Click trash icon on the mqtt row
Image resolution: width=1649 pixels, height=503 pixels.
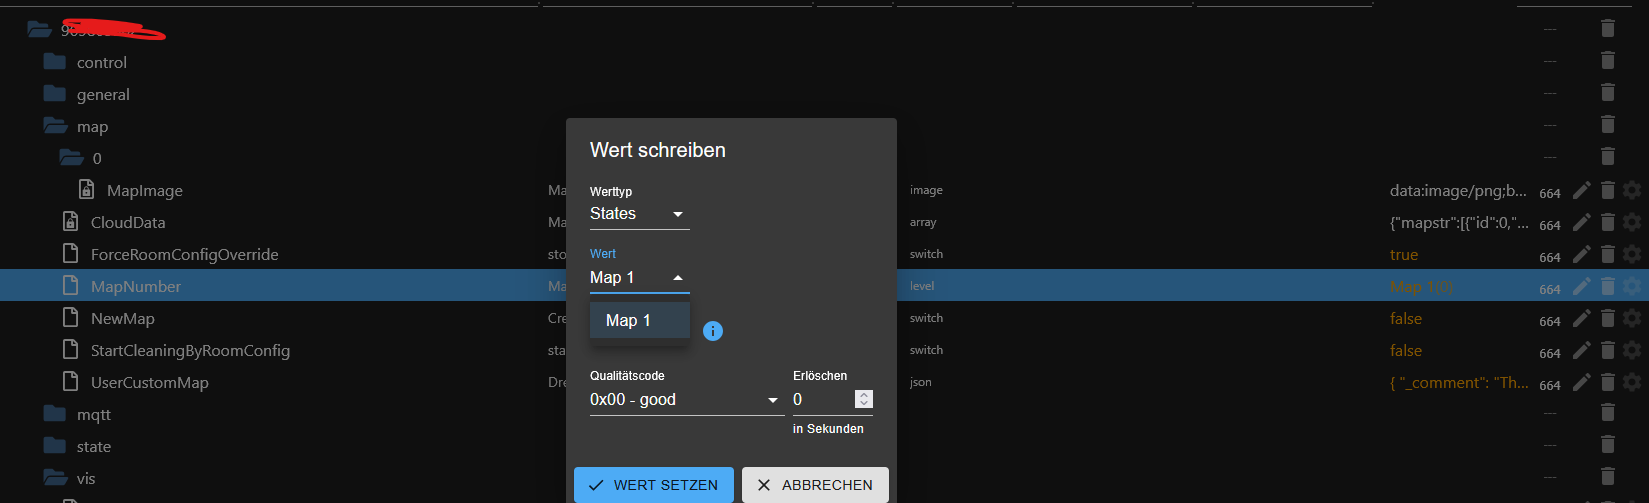(1607, 412)
